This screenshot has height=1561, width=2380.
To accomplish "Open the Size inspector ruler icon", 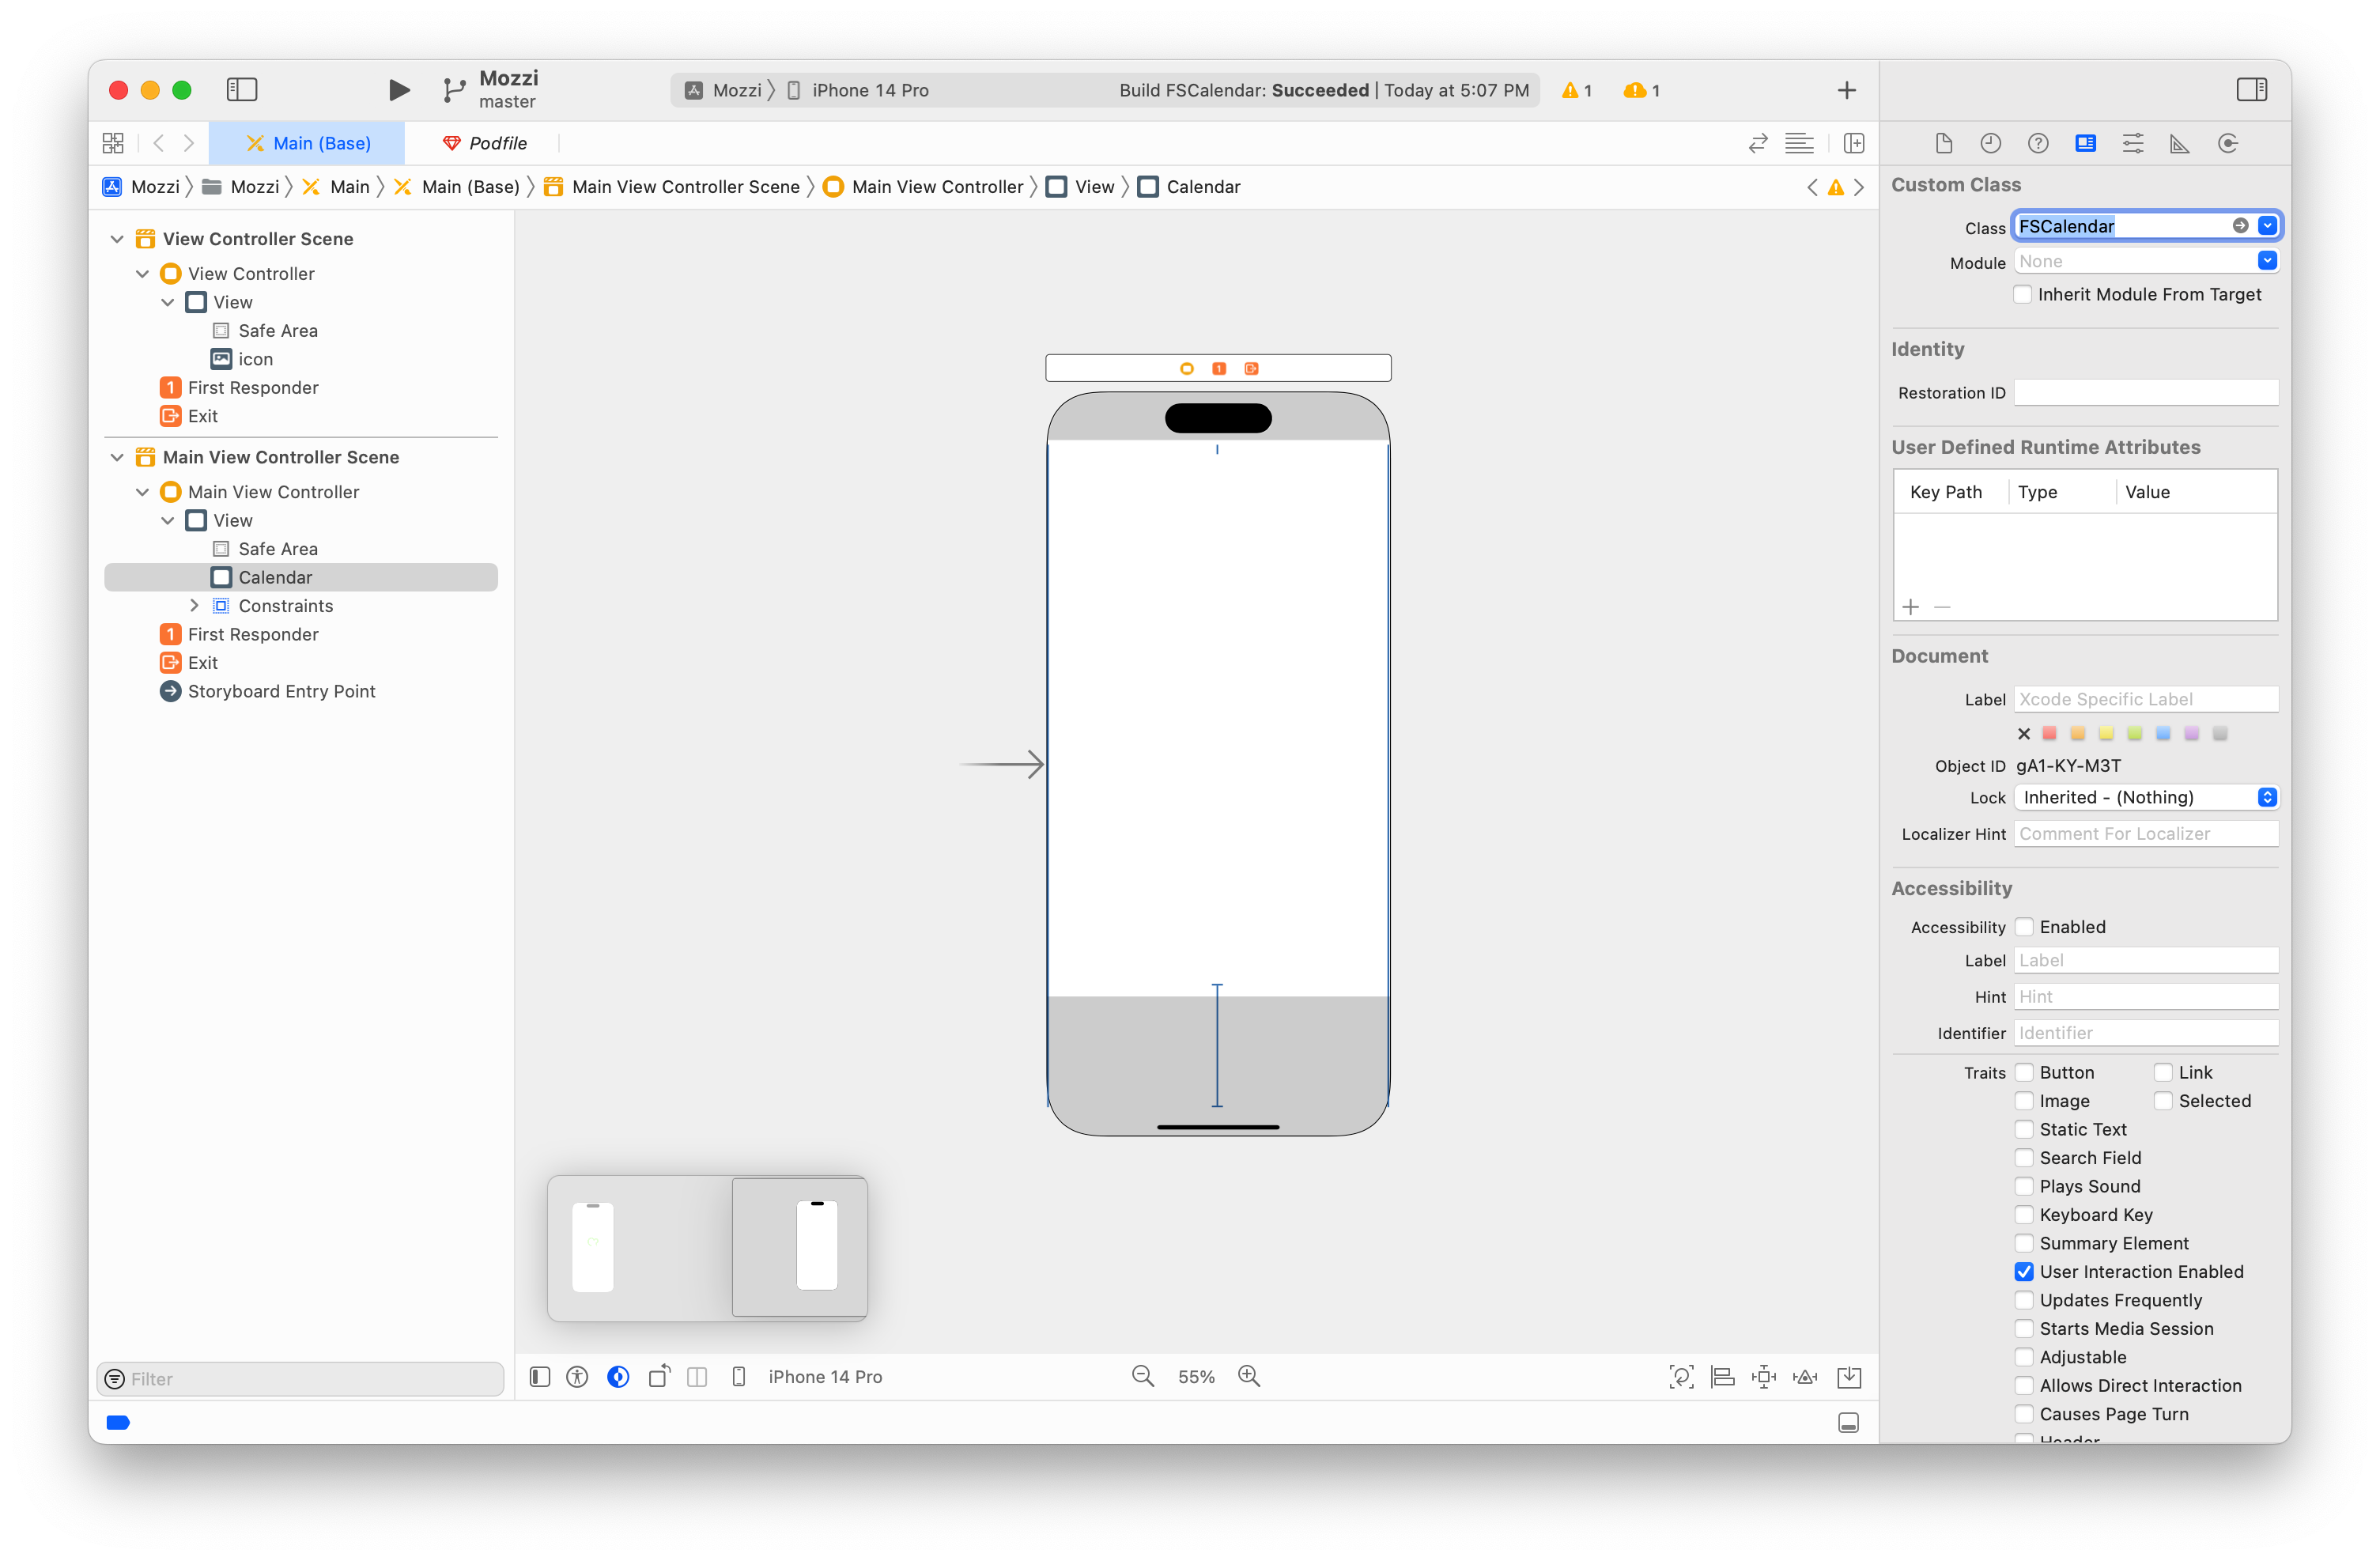I will click(2179, 143).
